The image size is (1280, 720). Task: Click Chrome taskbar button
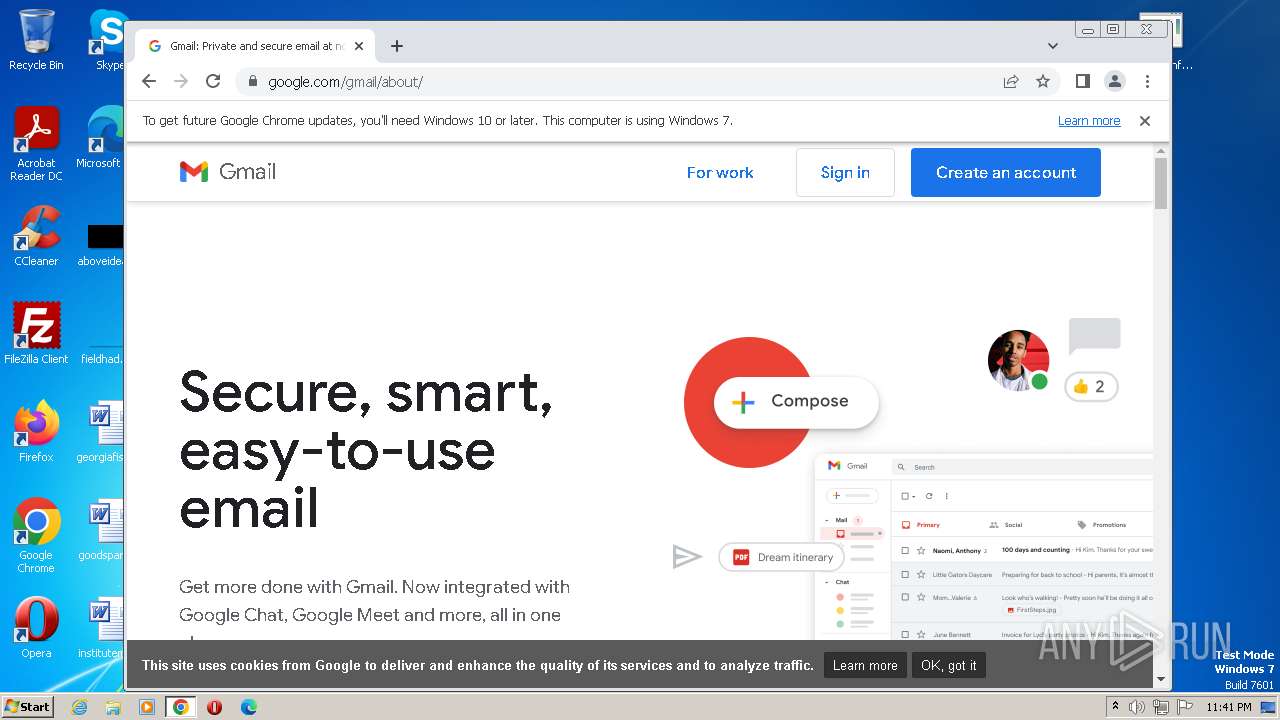point(180,707)
